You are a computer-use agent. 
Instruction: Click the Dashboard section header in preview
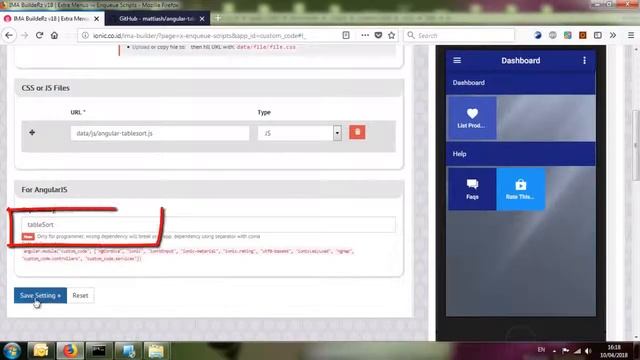click(521, 83)
